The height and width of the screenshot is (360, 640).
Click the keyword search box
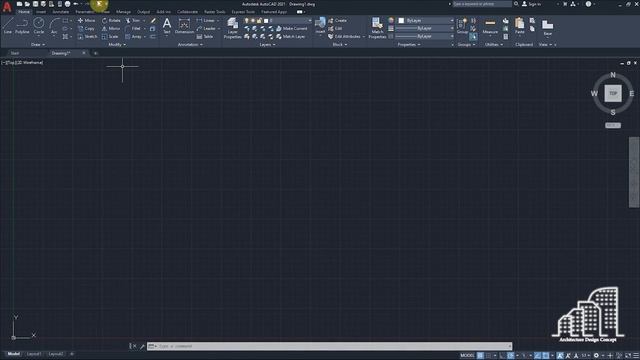tap(482, 4)
